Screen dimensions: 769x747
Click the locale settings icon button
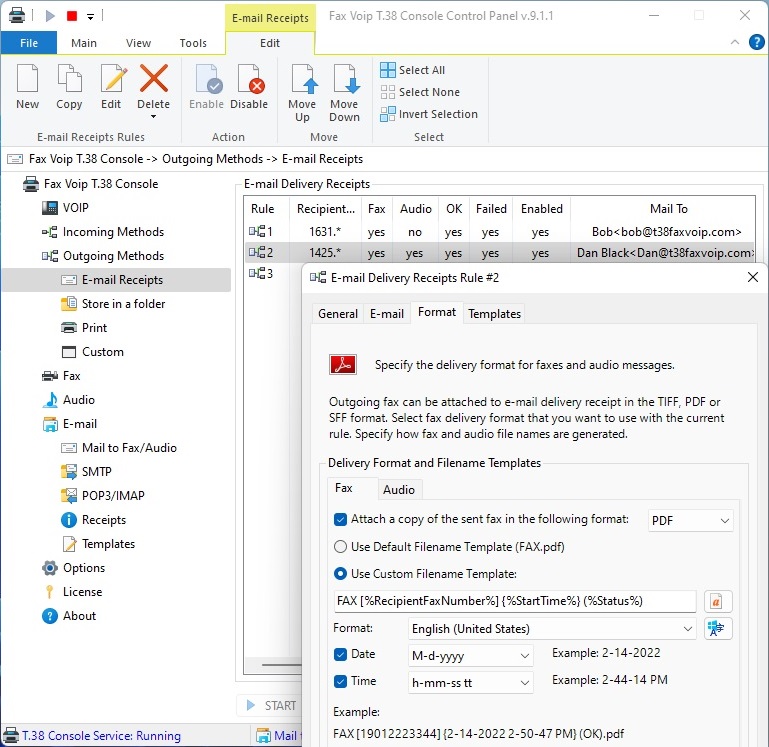718,629
